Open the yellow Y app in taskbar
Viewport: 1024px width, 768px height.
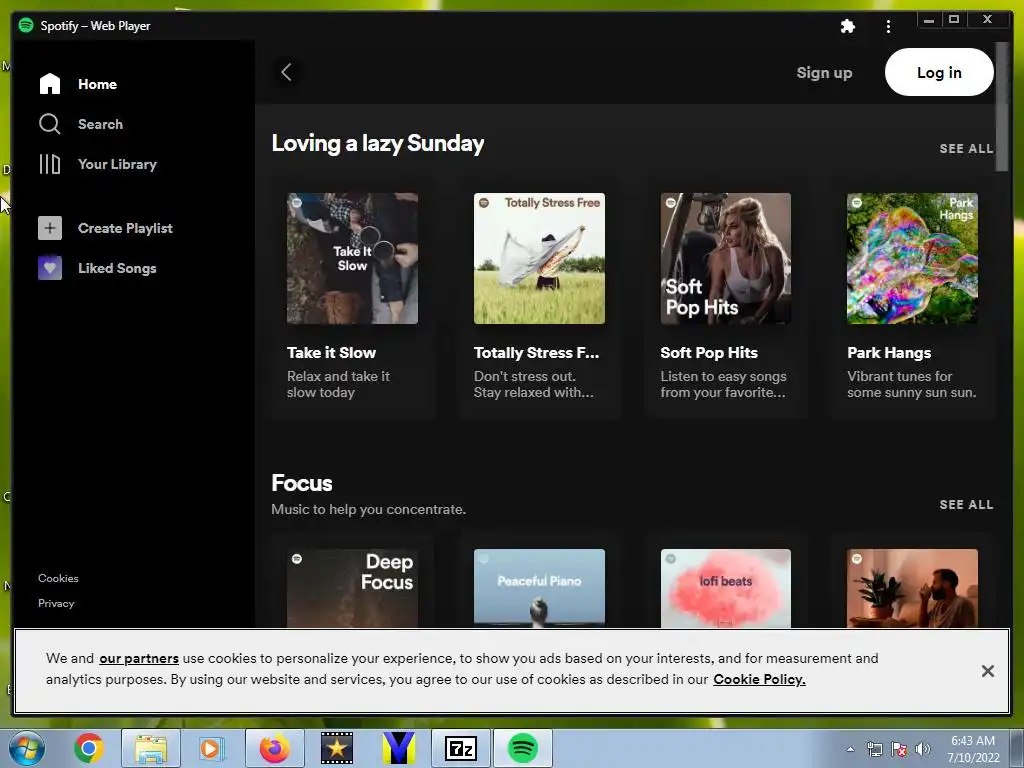pos(399,748)
